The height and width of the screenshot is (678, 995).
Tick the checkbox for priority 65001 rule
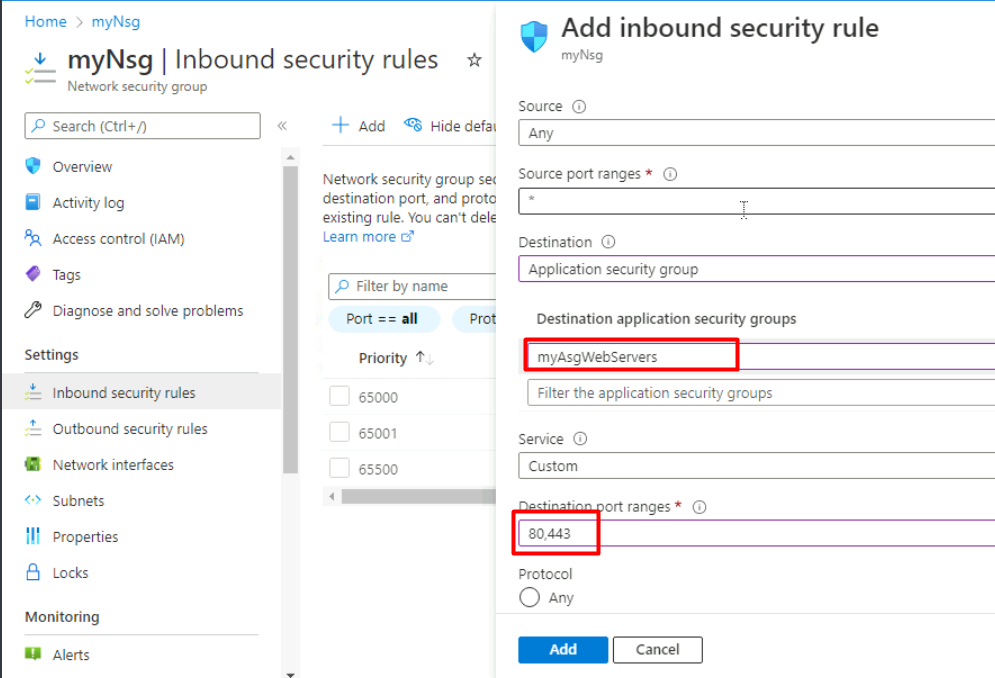[x=339, y=432]
